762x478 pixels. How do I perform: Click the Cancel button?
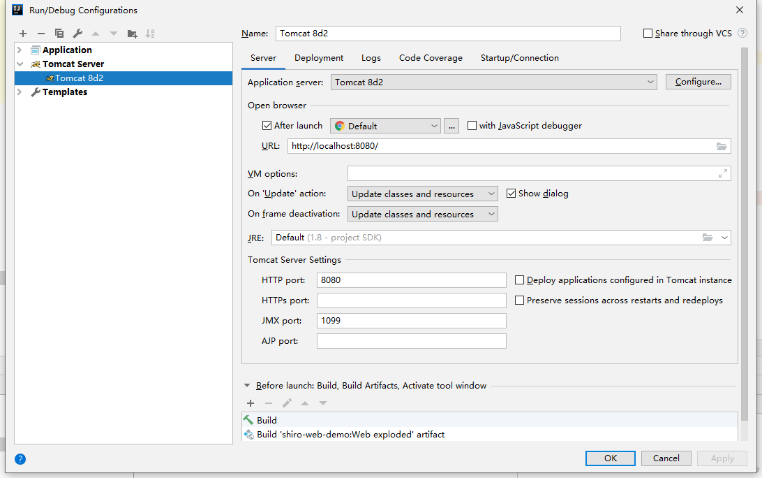[x=666, y=458]
